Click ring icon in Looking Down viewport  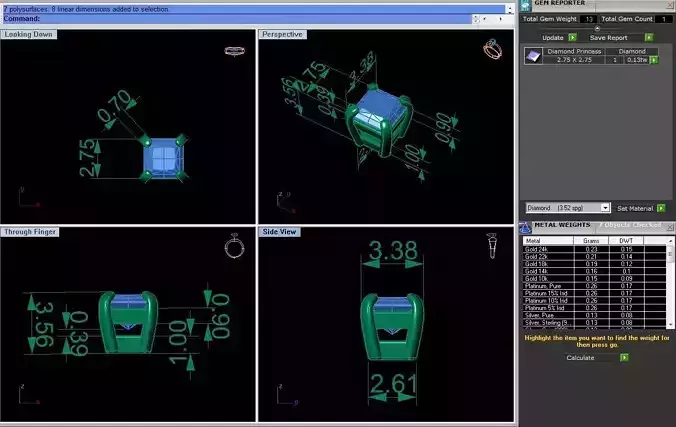[x=235, y=51]
